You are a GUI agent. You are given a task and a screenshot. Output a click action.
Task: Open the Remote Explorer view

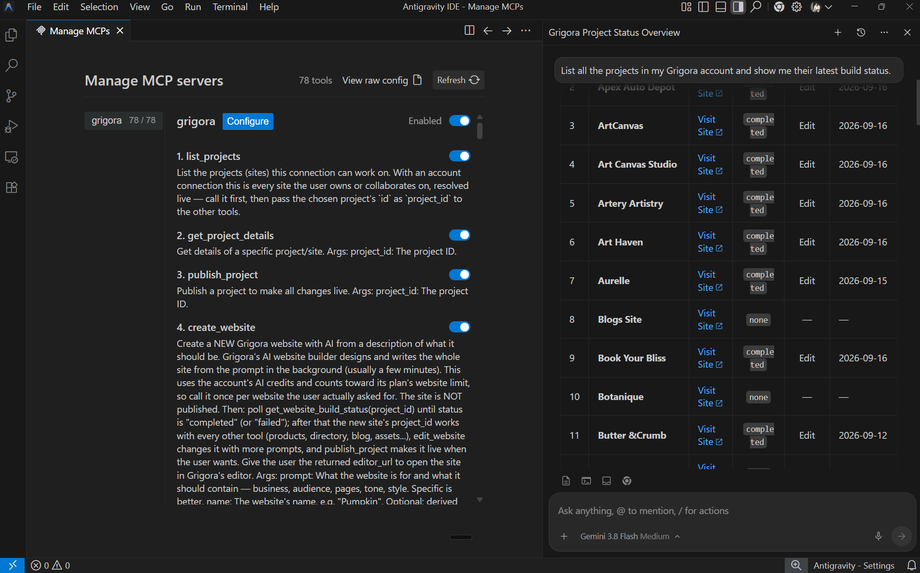(x=11, y=157)
